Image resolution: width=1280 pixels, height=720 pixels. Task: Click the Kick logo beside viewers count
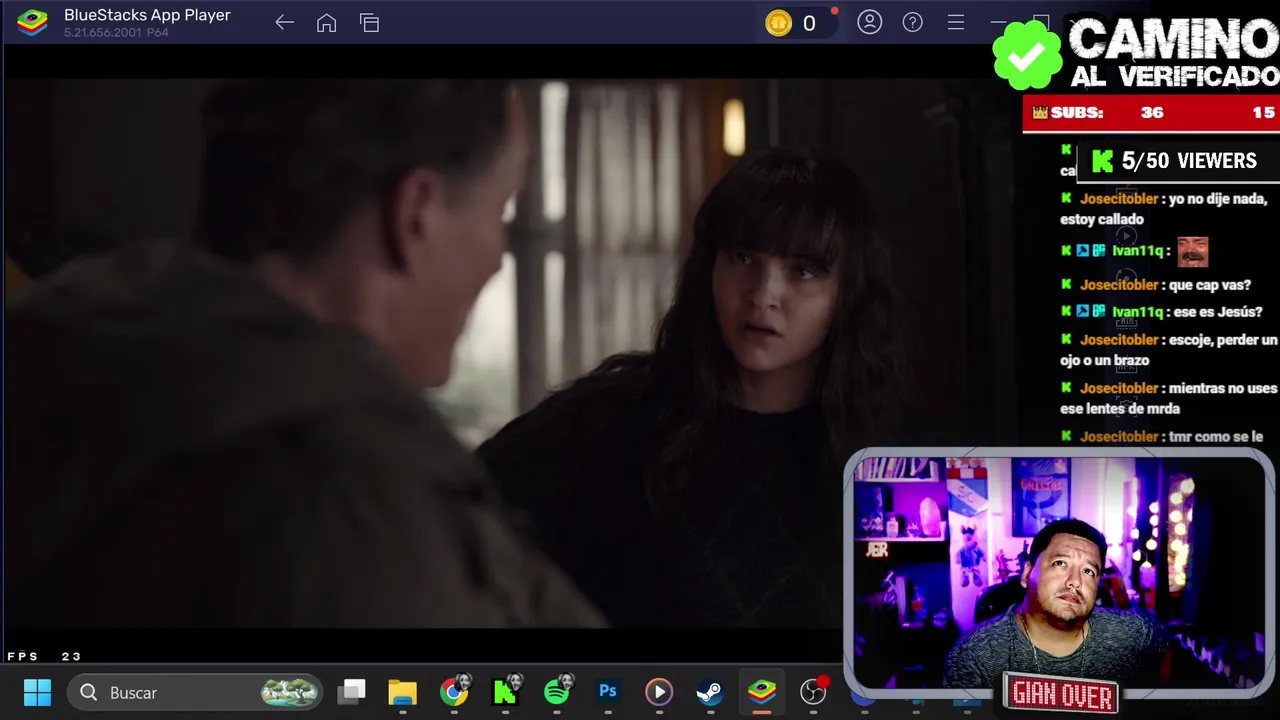point(1102,161)
